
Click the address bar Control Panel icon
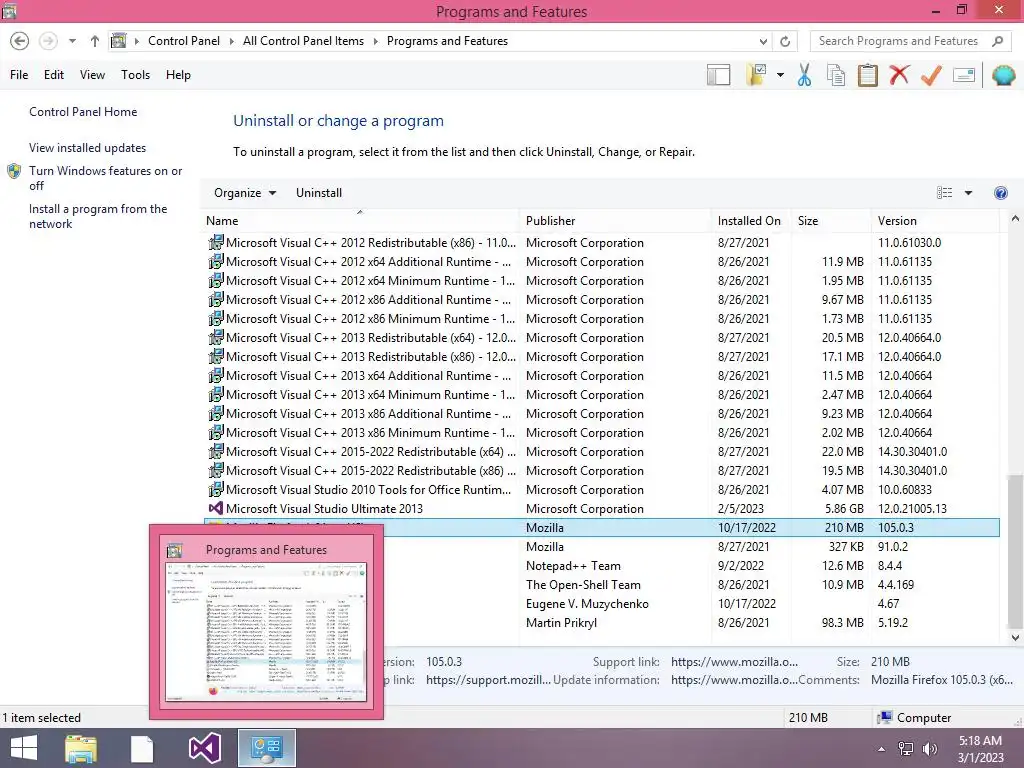coord(118,41)
